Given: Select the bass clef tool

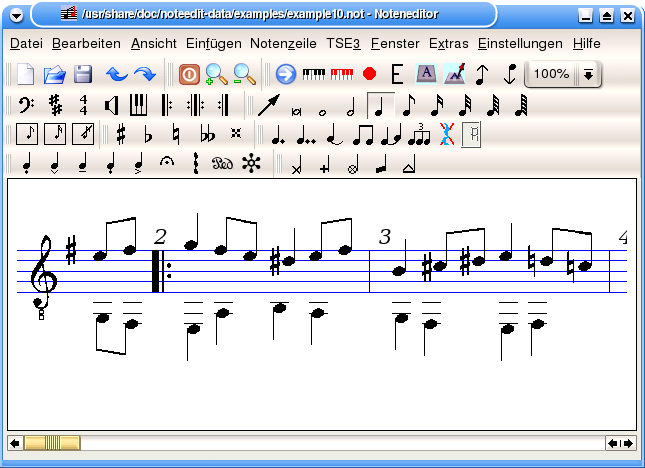Looking at the screenshot, I should 27,104.
